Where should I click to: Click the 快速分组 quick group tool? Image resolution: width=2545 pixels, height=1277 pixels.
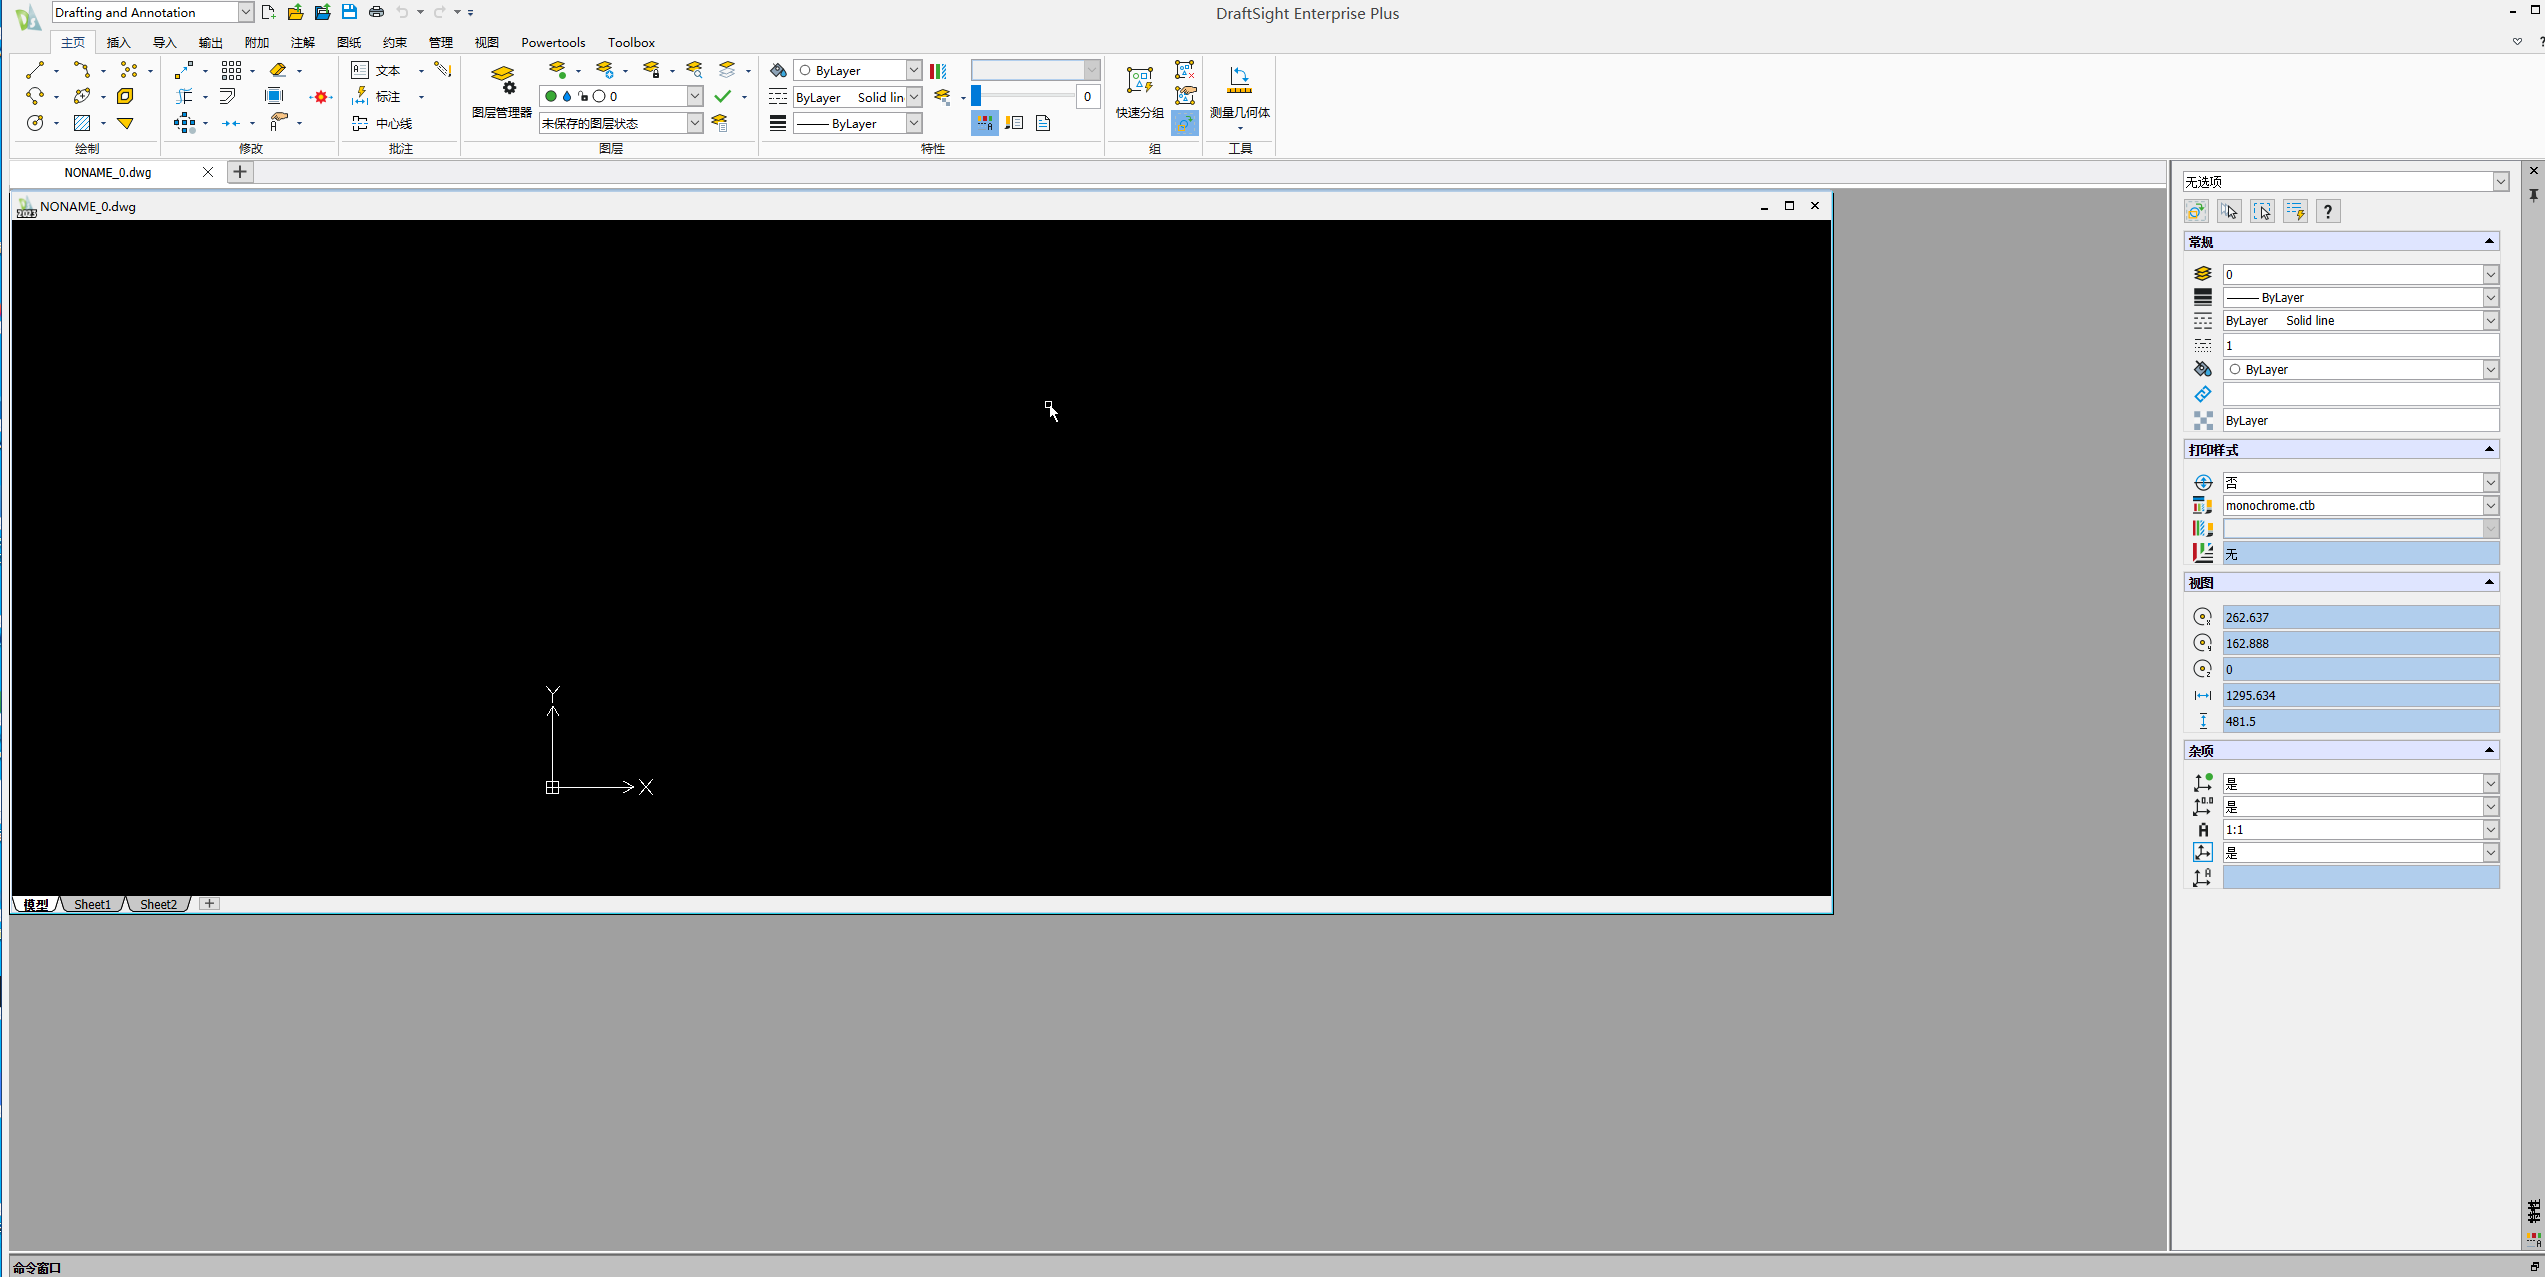pos(1138,90)
